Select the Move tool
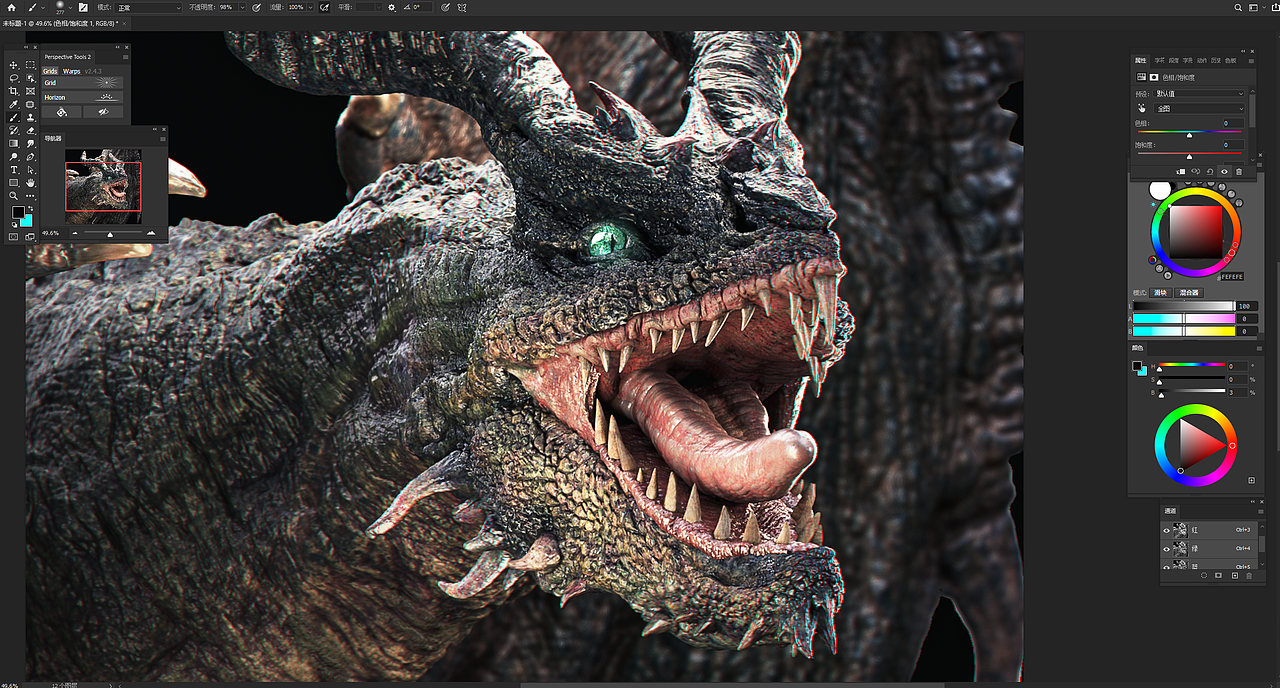This screenshot has width=1280, height=688. coord(13,65)
